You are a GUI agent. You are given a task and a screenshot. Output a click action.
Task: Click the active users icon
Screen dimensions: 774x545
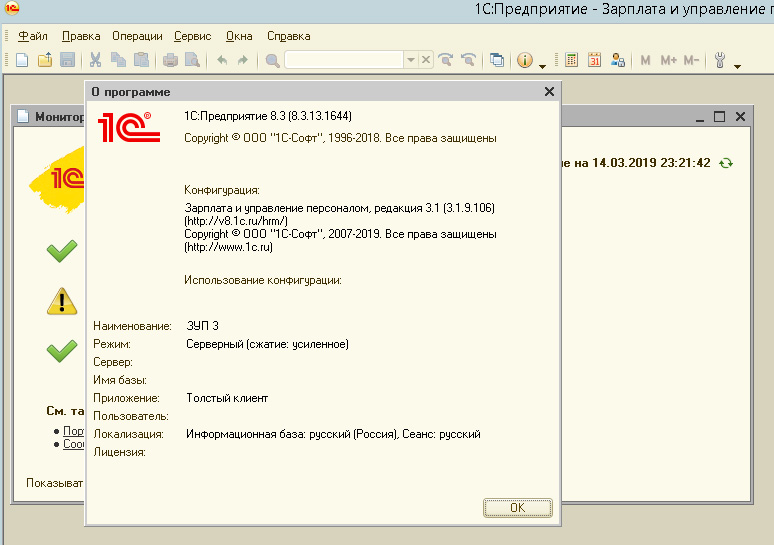click(x=618, y=60)
